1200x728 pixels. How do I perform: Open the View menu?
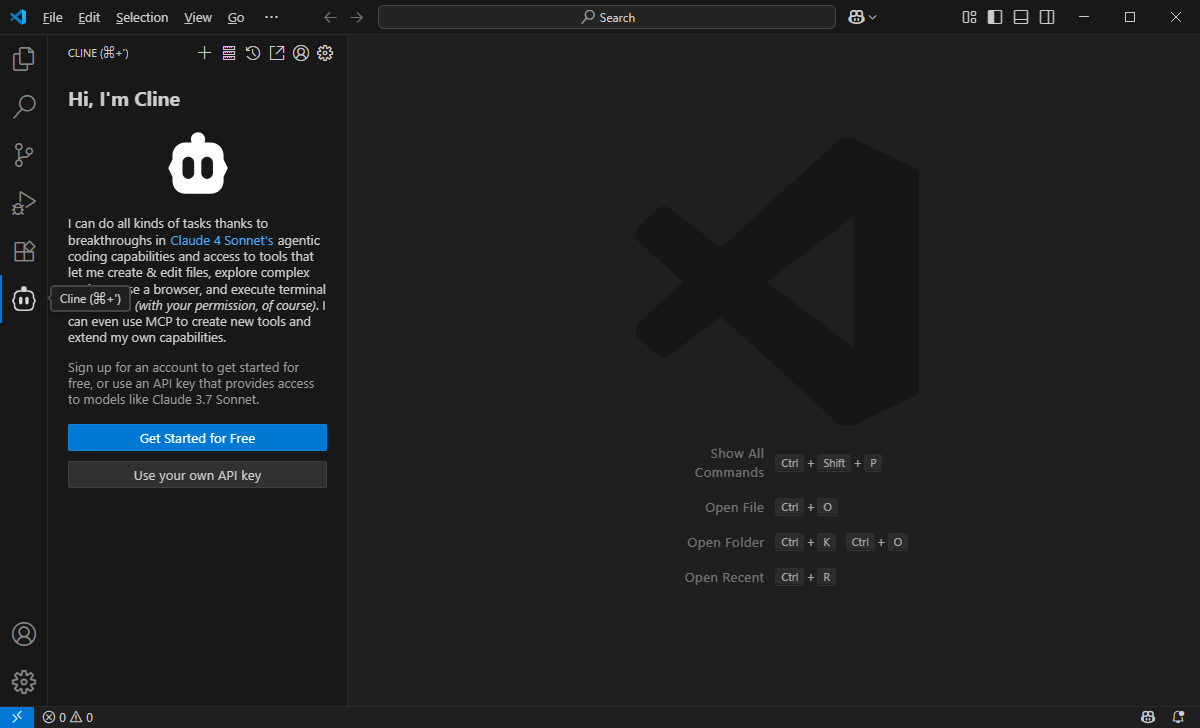point(198,17)
